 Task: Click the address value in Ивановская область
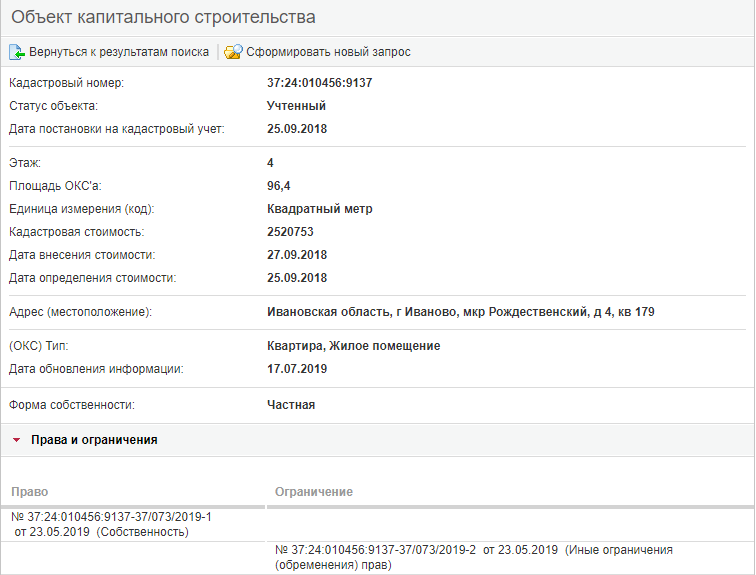coord(460,313)
